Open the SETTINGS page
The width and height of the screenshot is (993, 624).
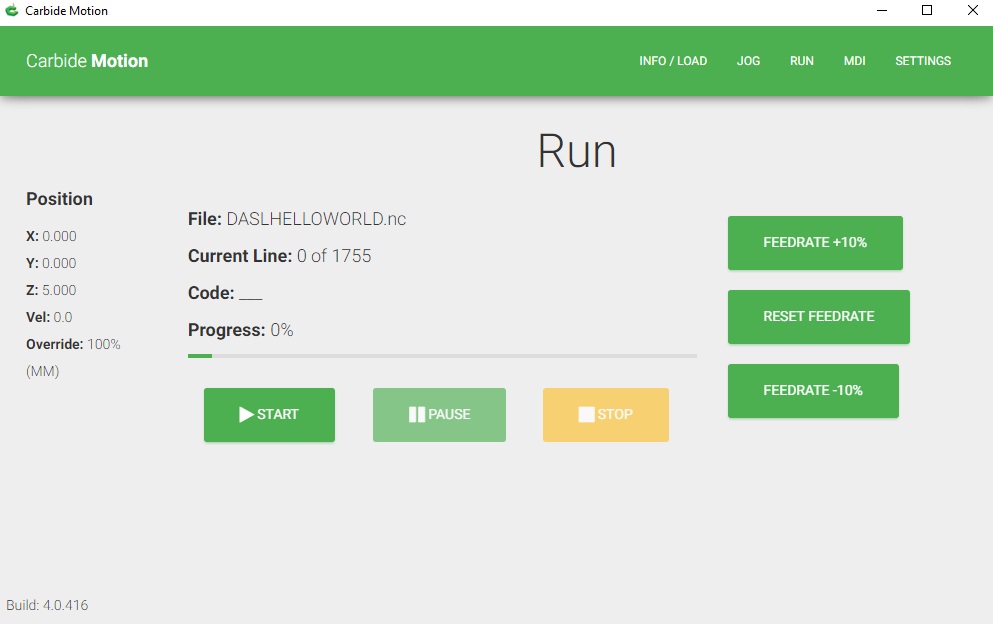tap(923, 61)
